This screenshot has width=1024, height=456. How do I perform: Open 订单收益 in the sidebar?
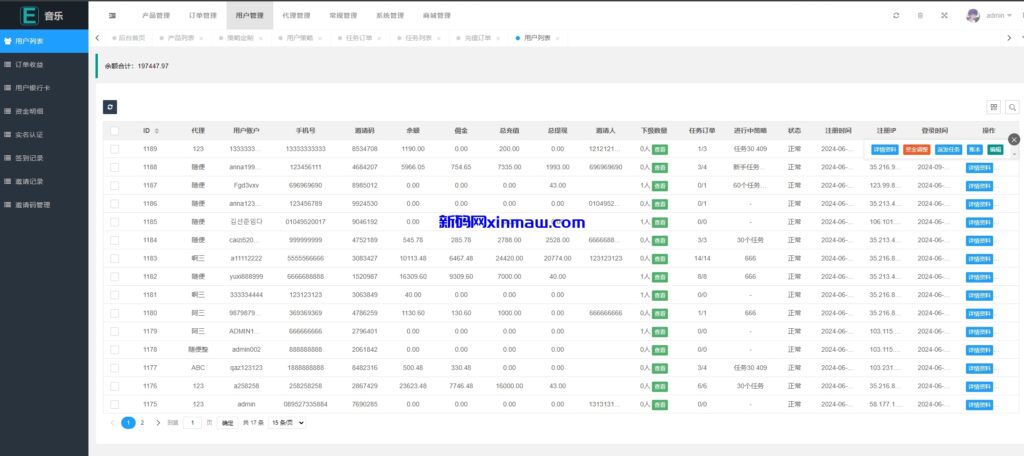44,65
